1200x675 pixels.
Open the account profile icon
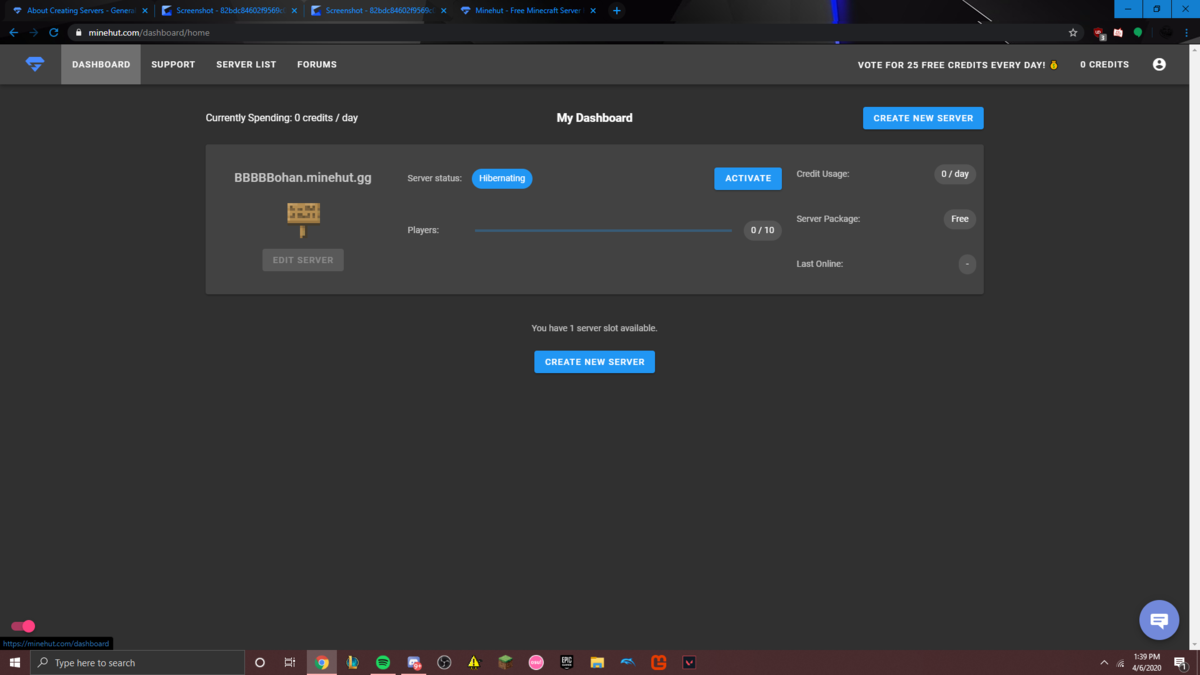[1159, 64]
